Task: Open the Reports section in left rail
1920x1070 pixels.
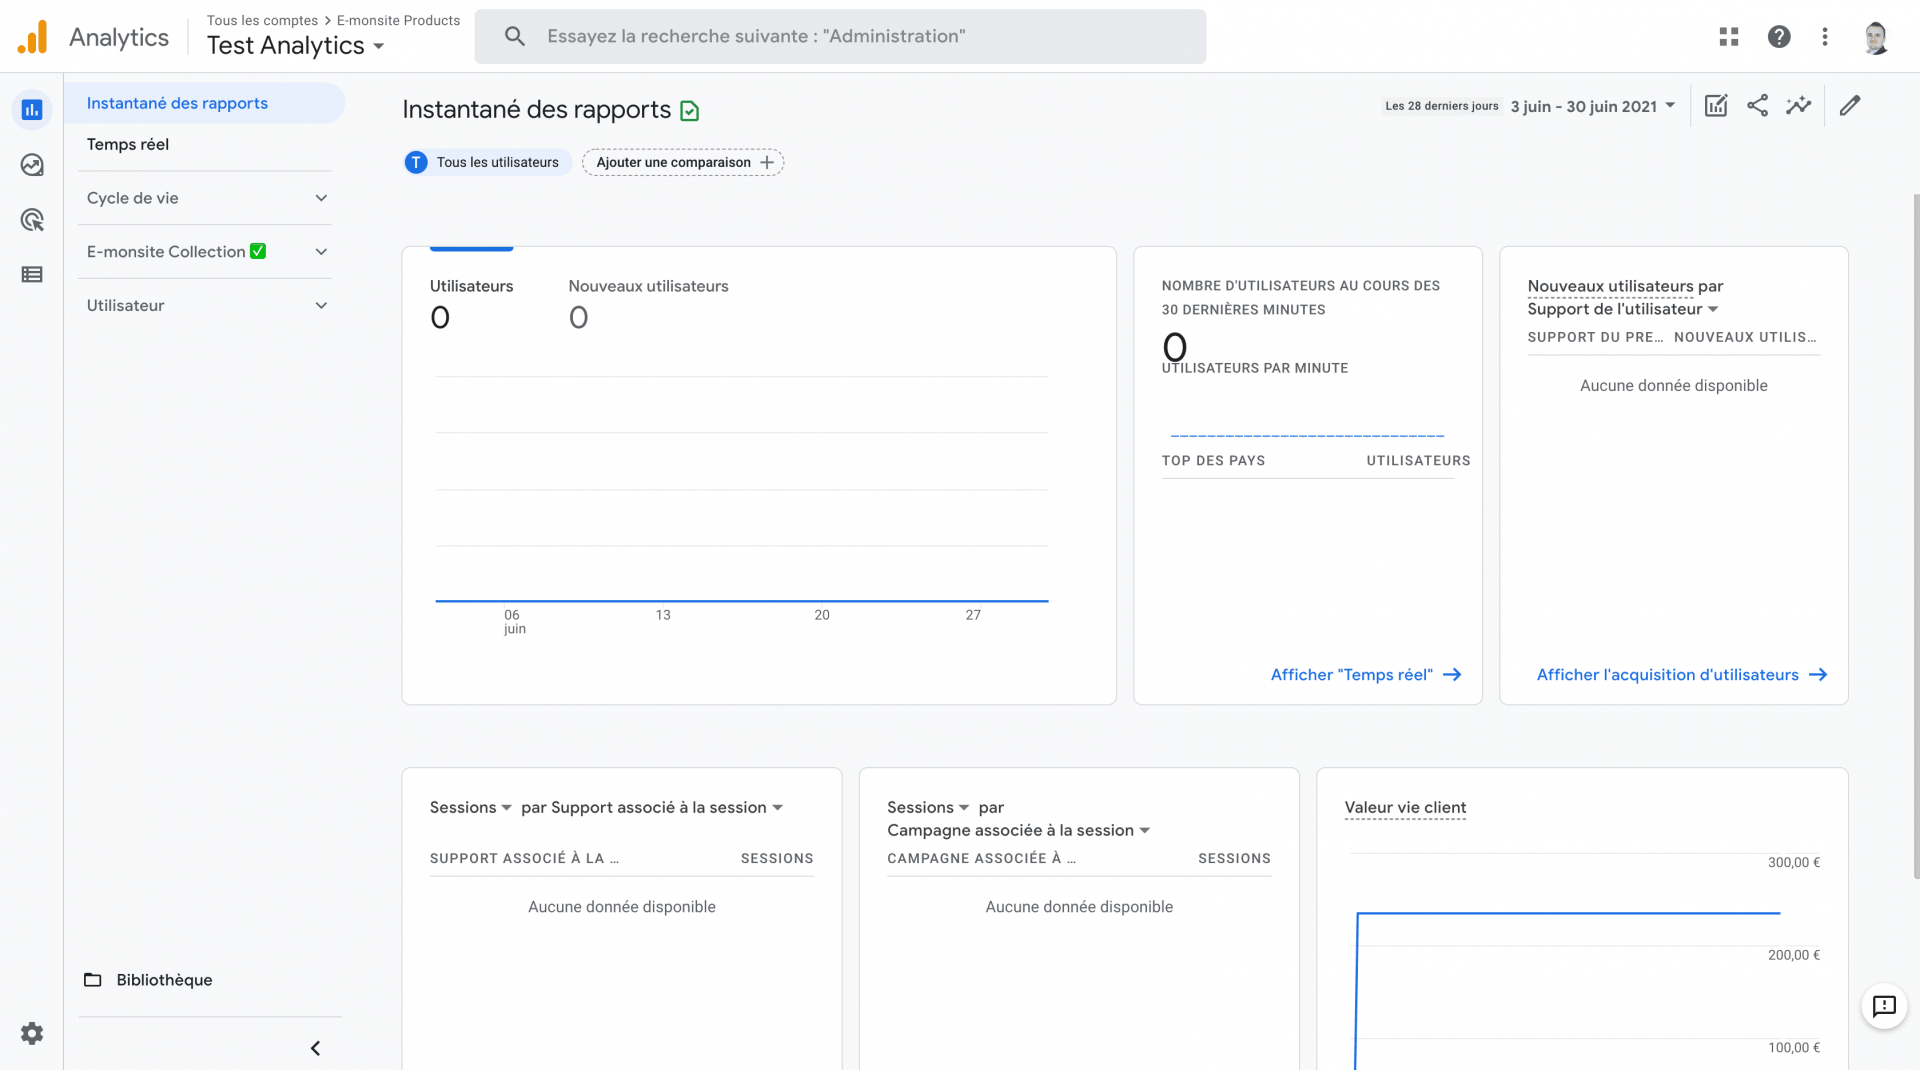Action: [x=32, y=110]
